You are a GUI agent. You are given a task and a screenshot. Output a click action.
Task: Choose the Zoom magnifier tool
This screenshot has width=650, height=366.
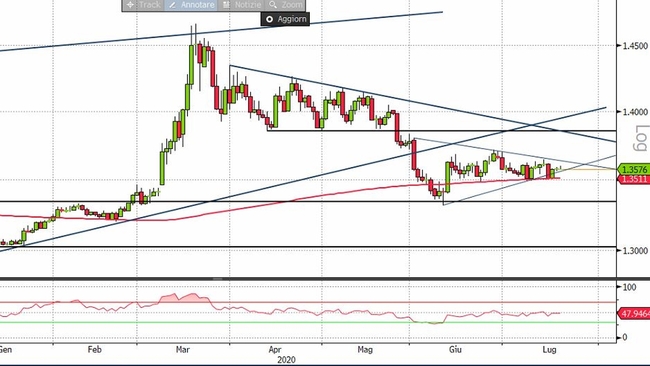pyautogui.click(x=285, y=5)
